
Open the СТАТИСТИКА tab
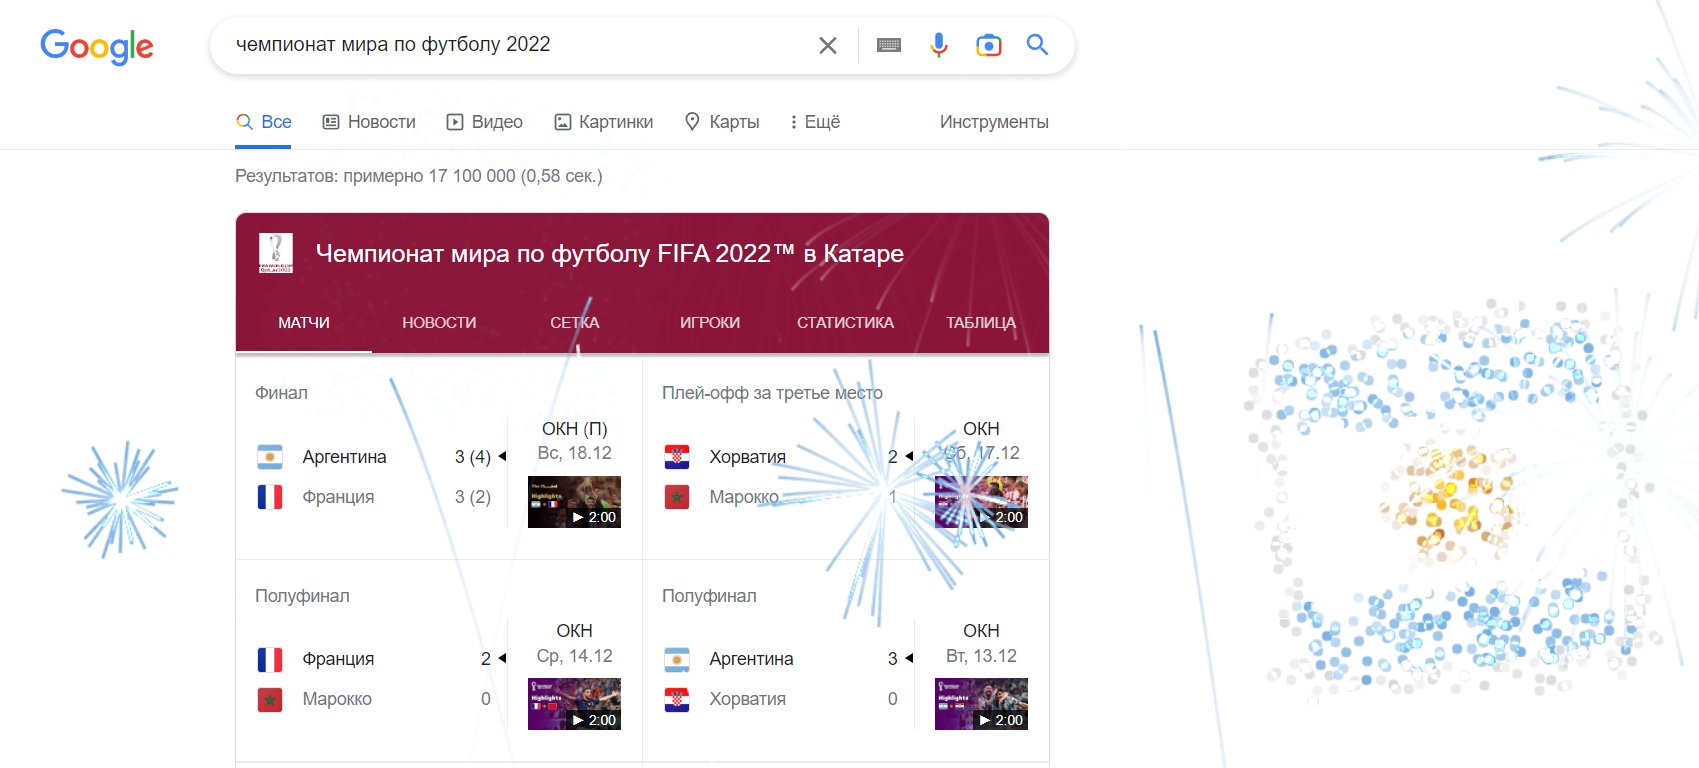coord(845,323)
